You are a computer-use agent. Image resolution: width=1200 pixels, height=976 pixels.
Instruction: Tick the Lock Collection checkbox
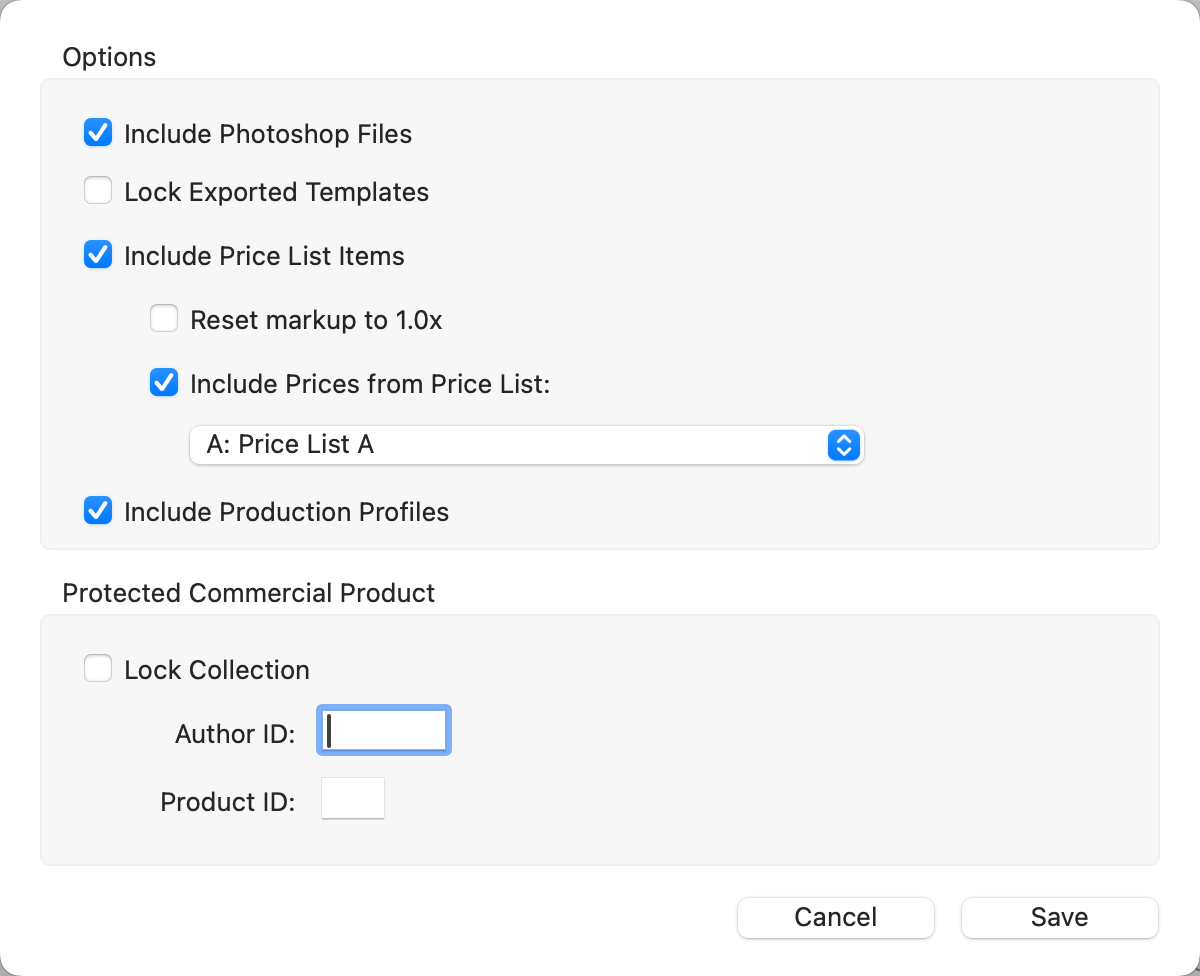tap(98, 669)
